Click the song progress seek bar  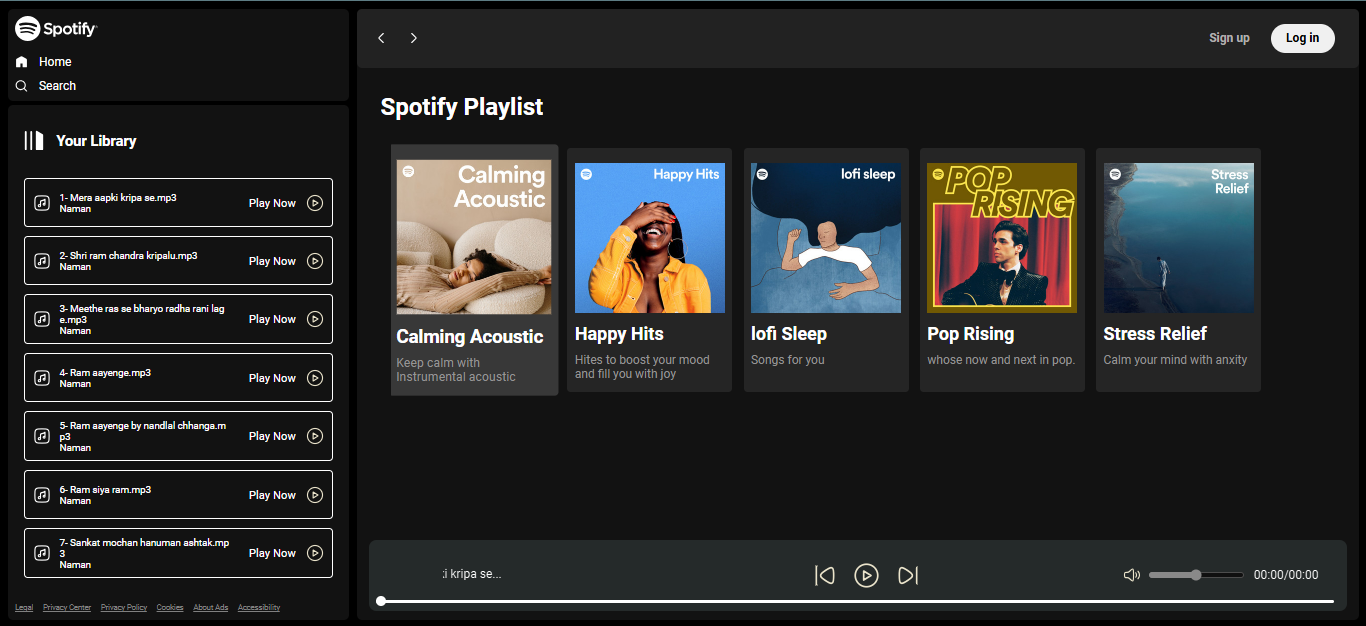click(x=856, y=601)
